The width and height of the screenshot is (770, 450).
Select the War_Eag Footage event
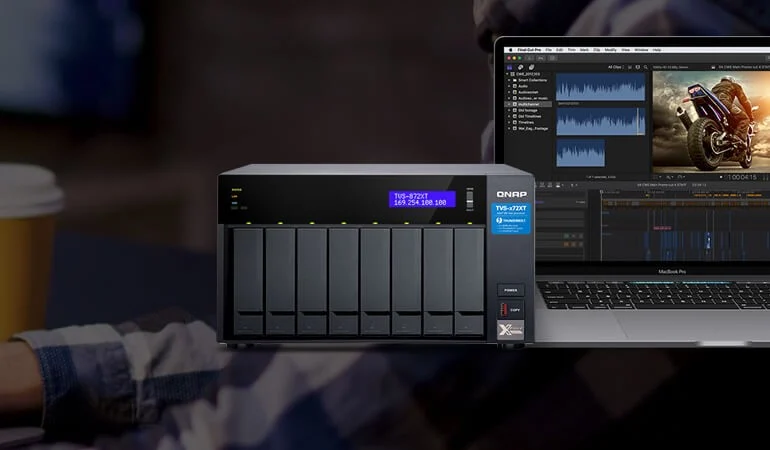click(x=533, y=129)
